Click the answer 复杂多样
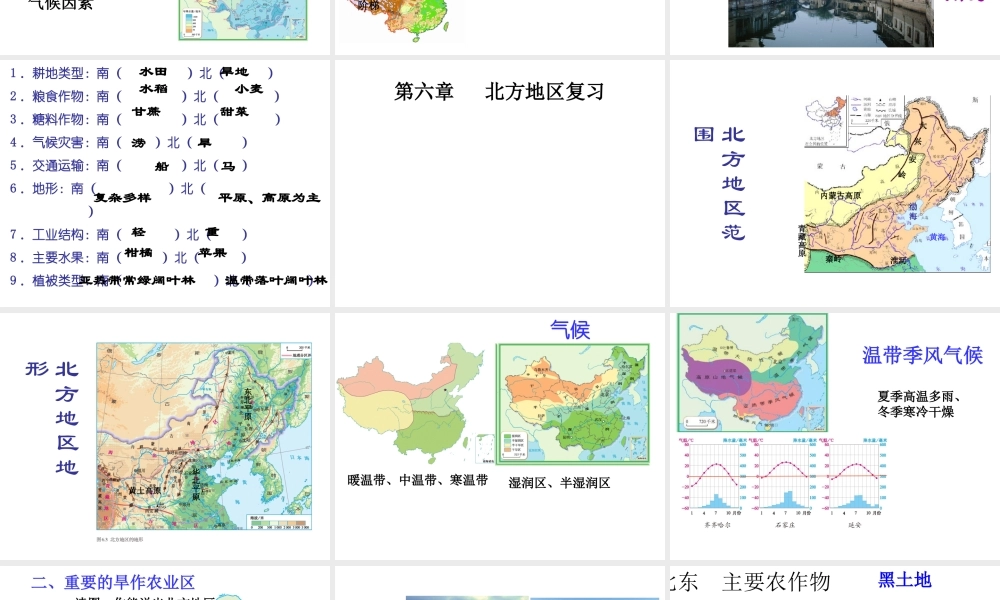Screen dimensions: 1000x600 [122, 198]
